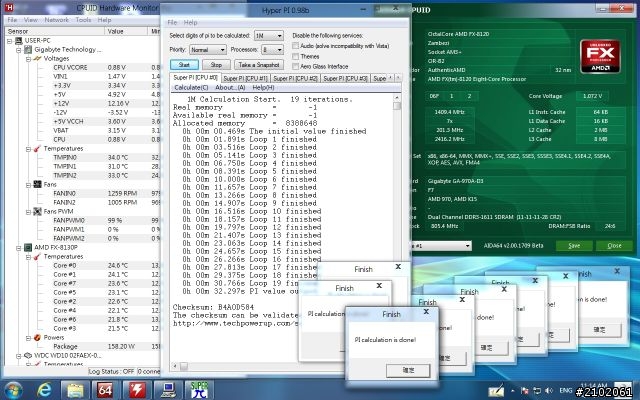Select the Fans icon in sensor tree
The width and height of the screenshot is (640, 400).
(38, 184)
